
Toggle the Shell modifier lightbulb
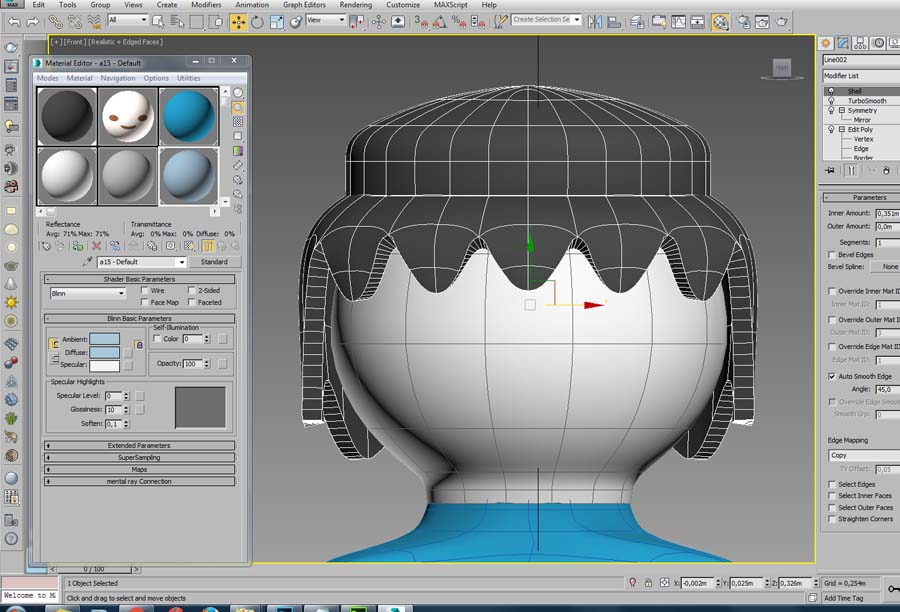[x=831, y=91]
